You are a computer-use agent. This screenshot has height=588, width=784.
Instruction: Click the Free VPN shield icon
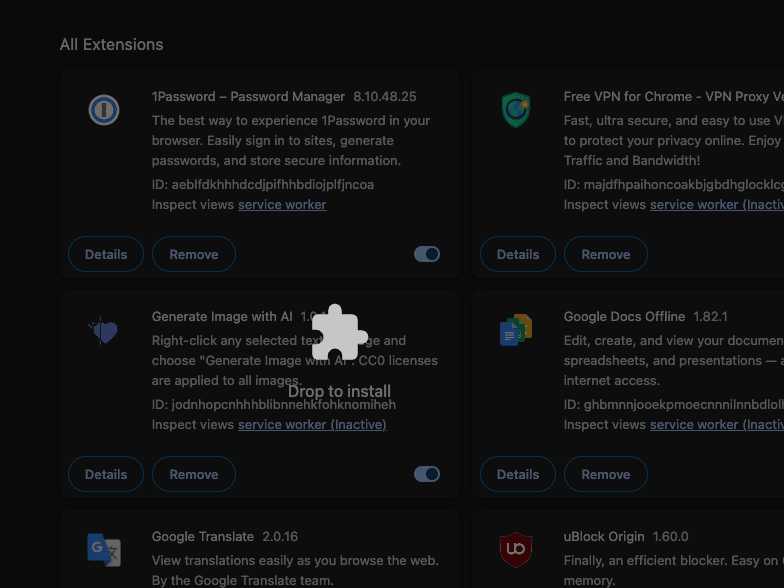pos(516,110)
